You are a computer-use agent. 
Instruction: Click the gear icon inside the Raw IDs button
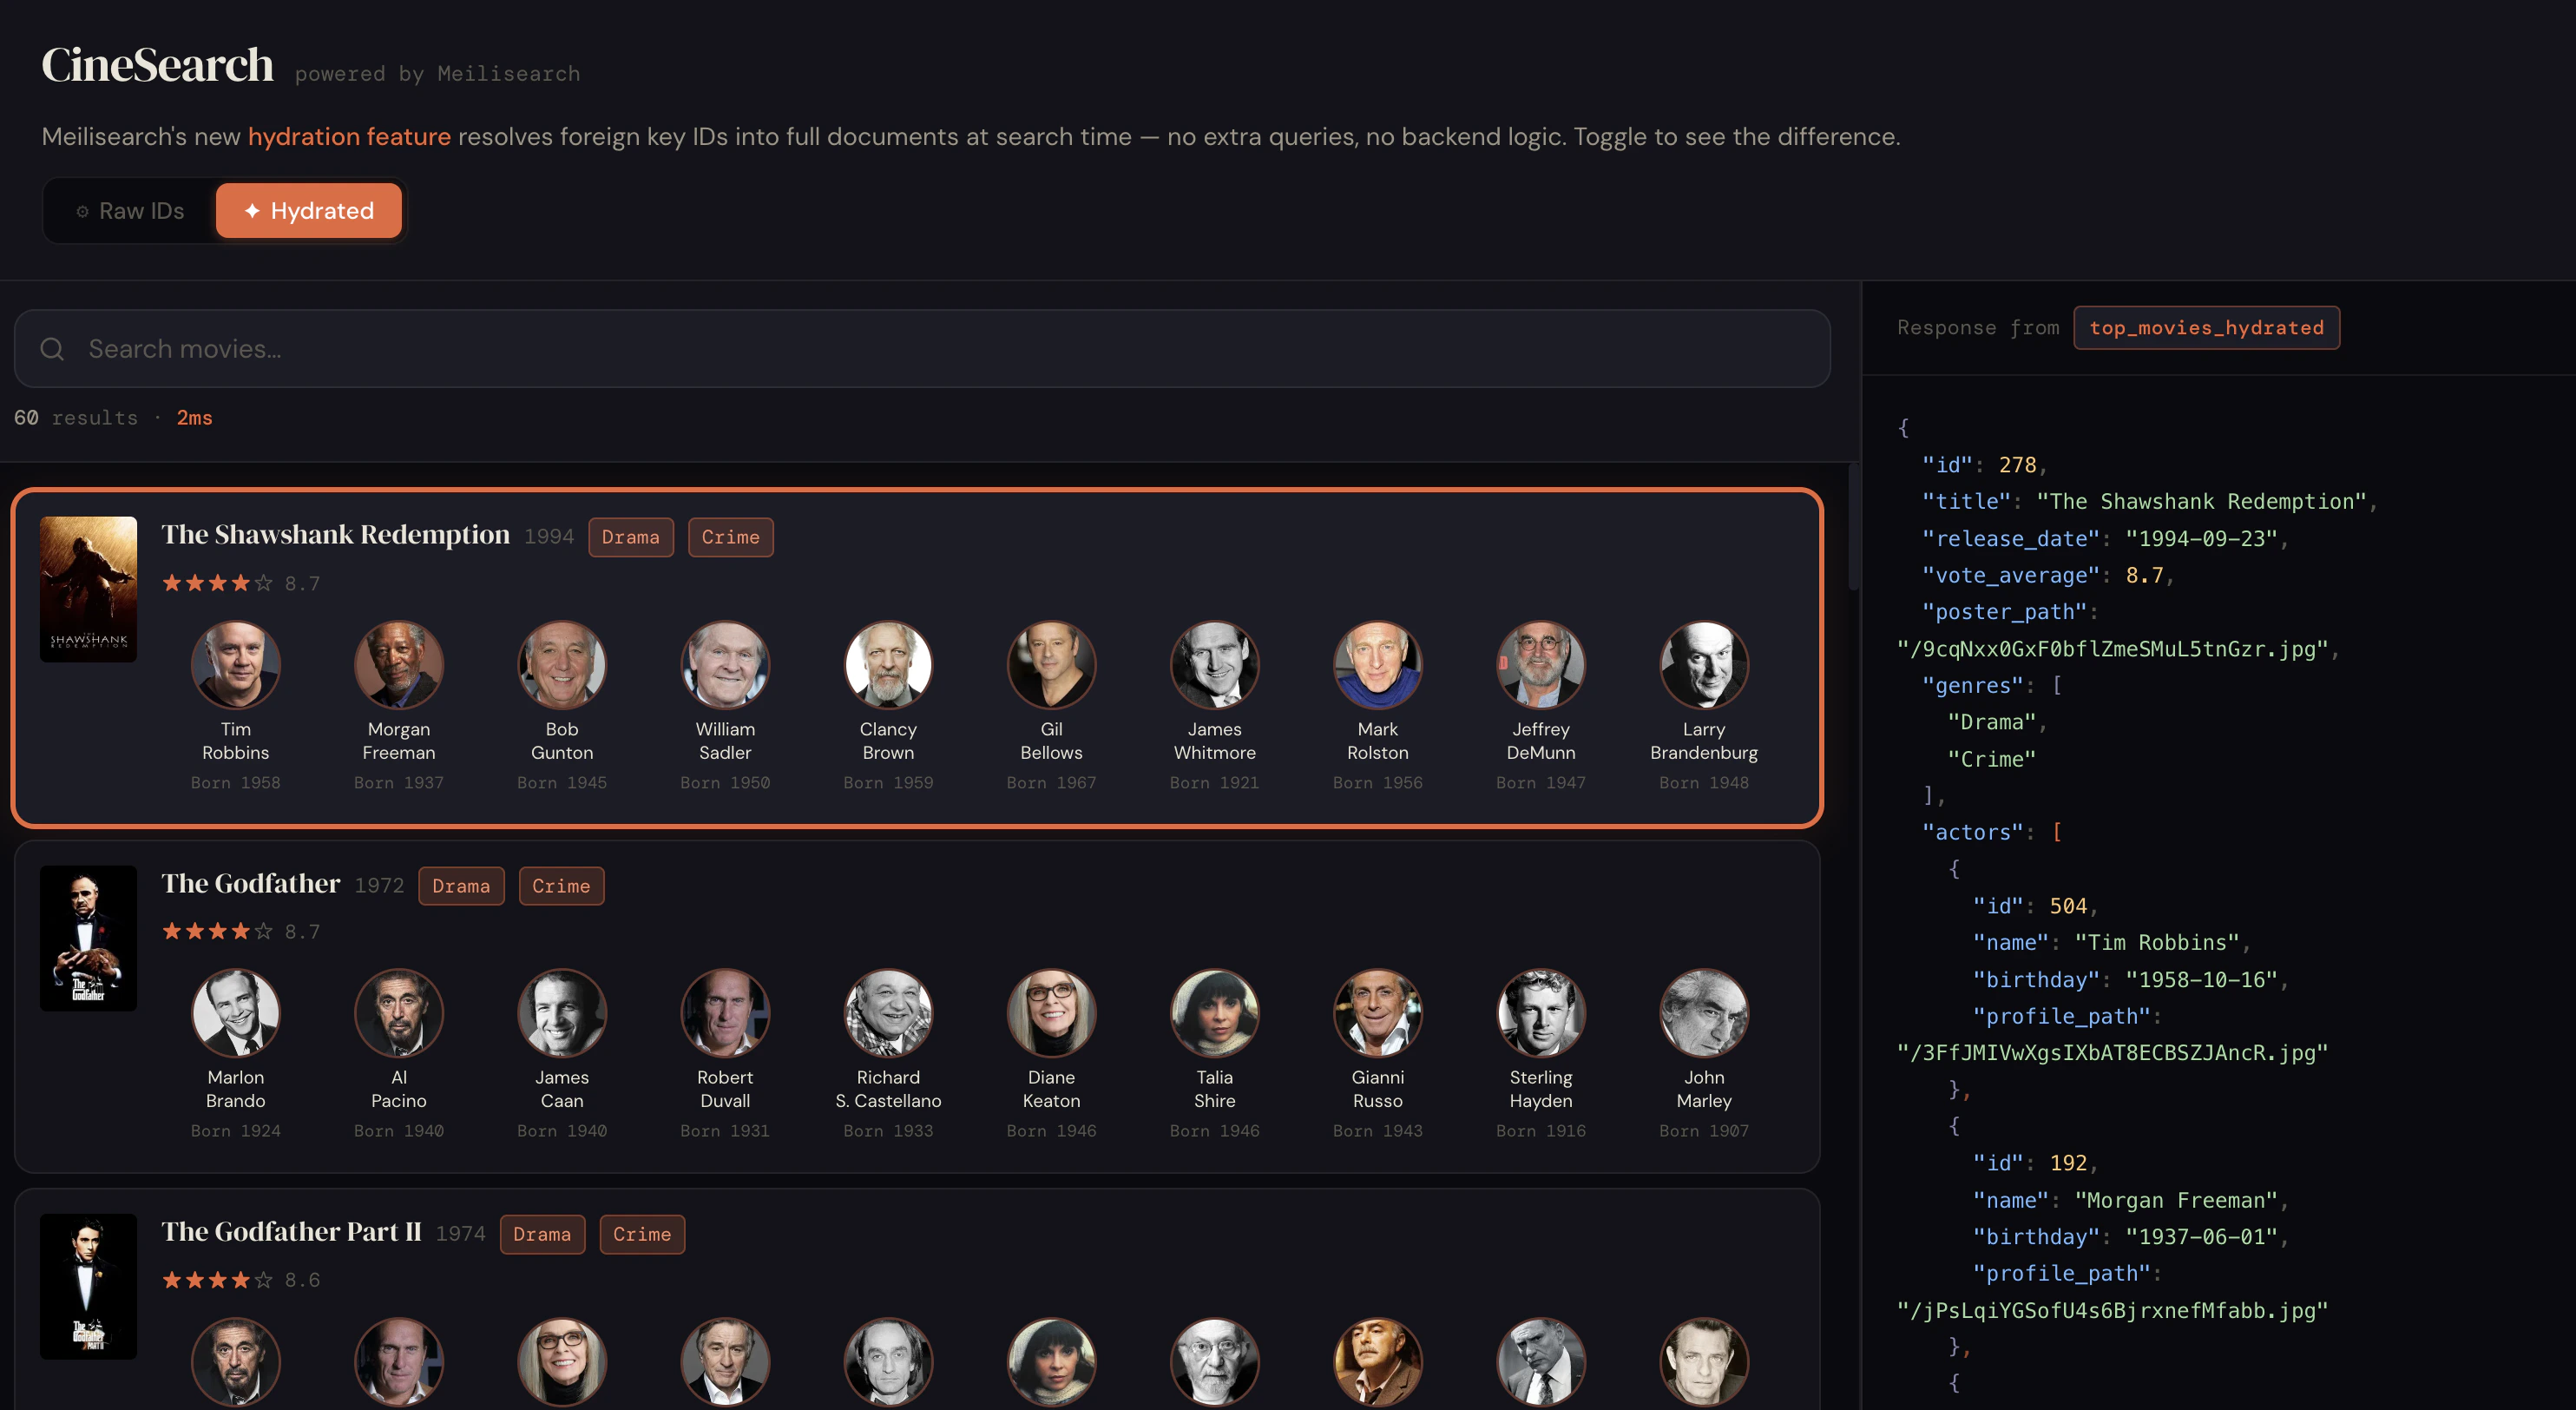84,210
